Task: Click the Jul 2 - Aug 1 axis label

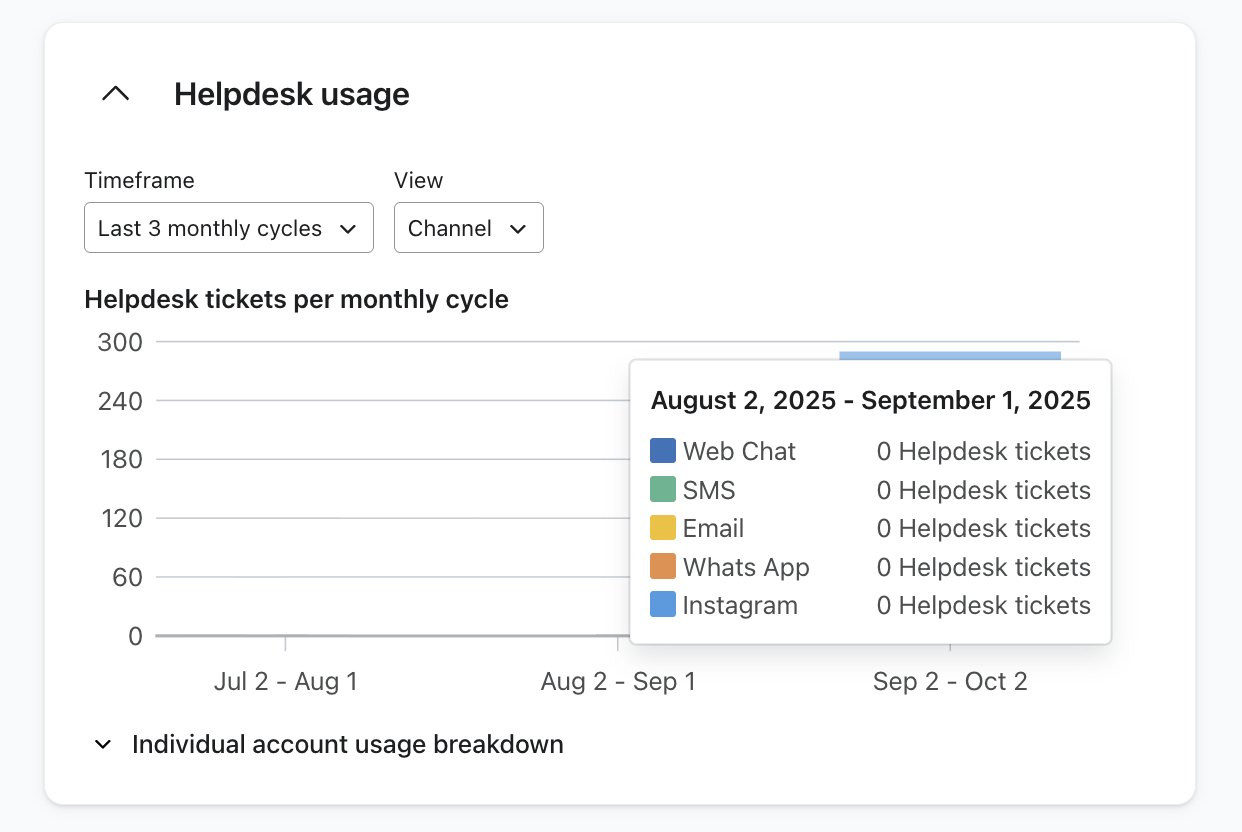Action: coord(285,682)
